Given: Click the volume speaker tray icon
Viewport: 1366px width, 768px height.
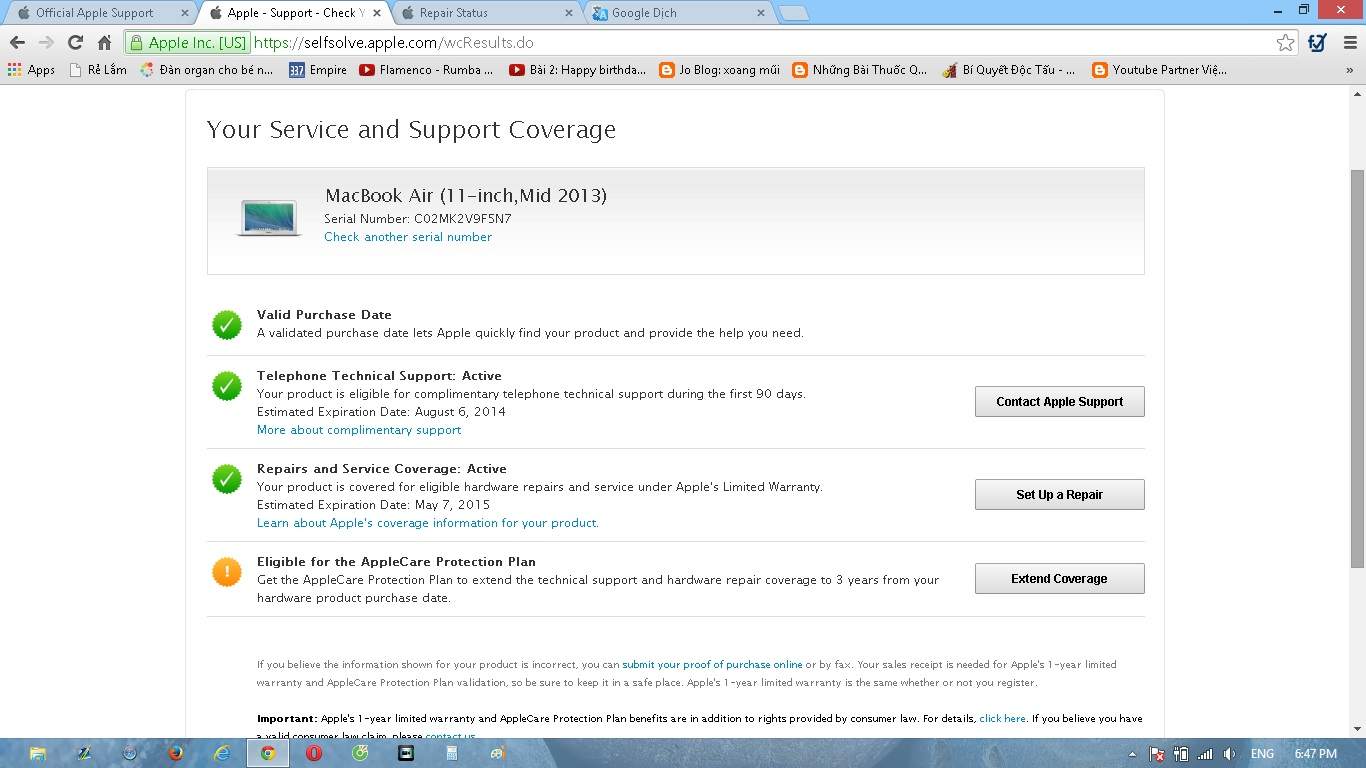Looking at the screenshot, I should pyautogui.click(x=1229, y=754).
